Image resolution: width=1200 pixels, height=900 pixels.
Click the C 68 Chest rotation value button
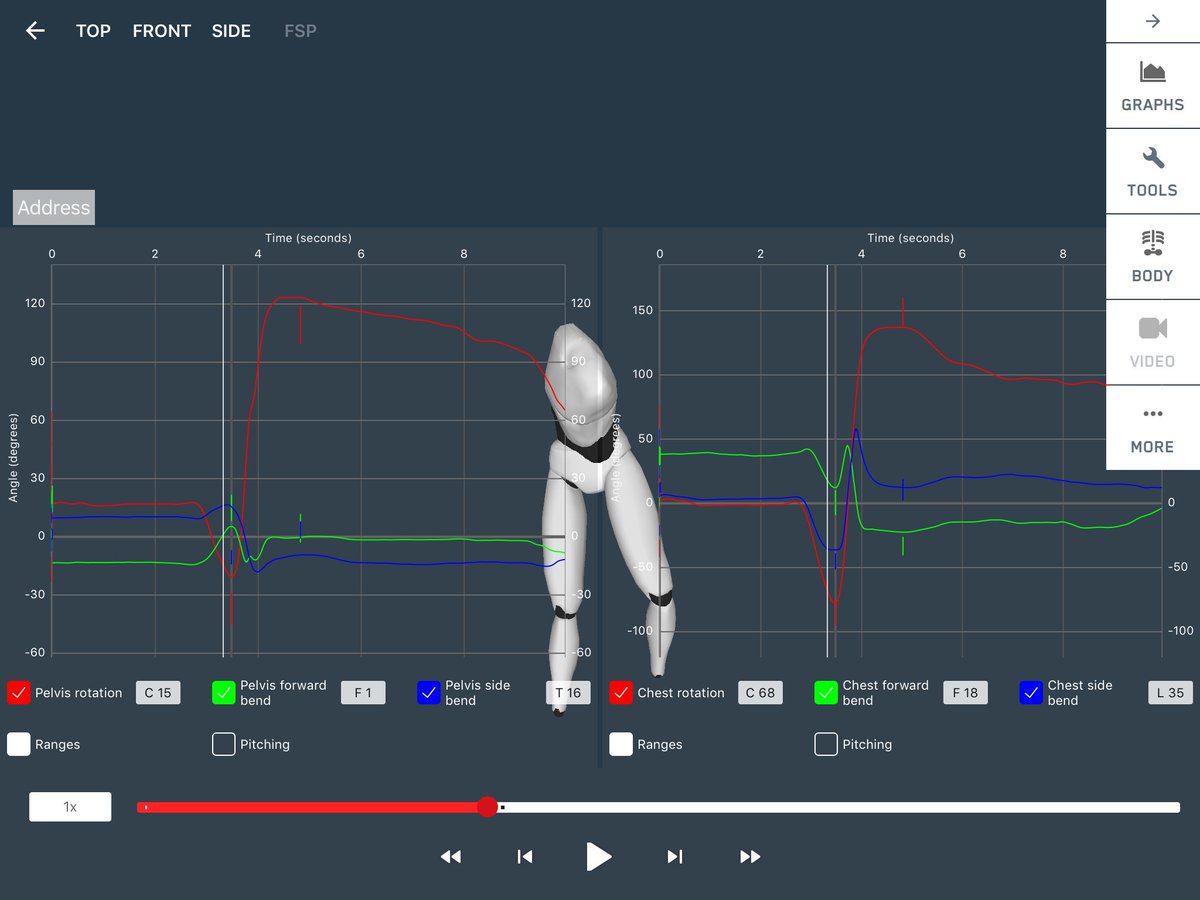[x=760, y=692]
